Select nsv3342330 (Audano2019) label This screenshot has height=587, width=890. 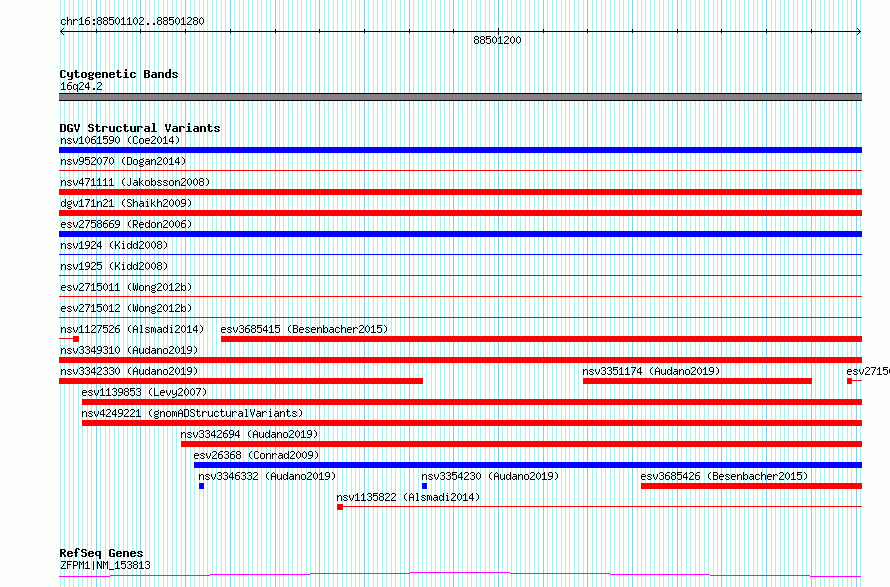[x=129, y=371]
